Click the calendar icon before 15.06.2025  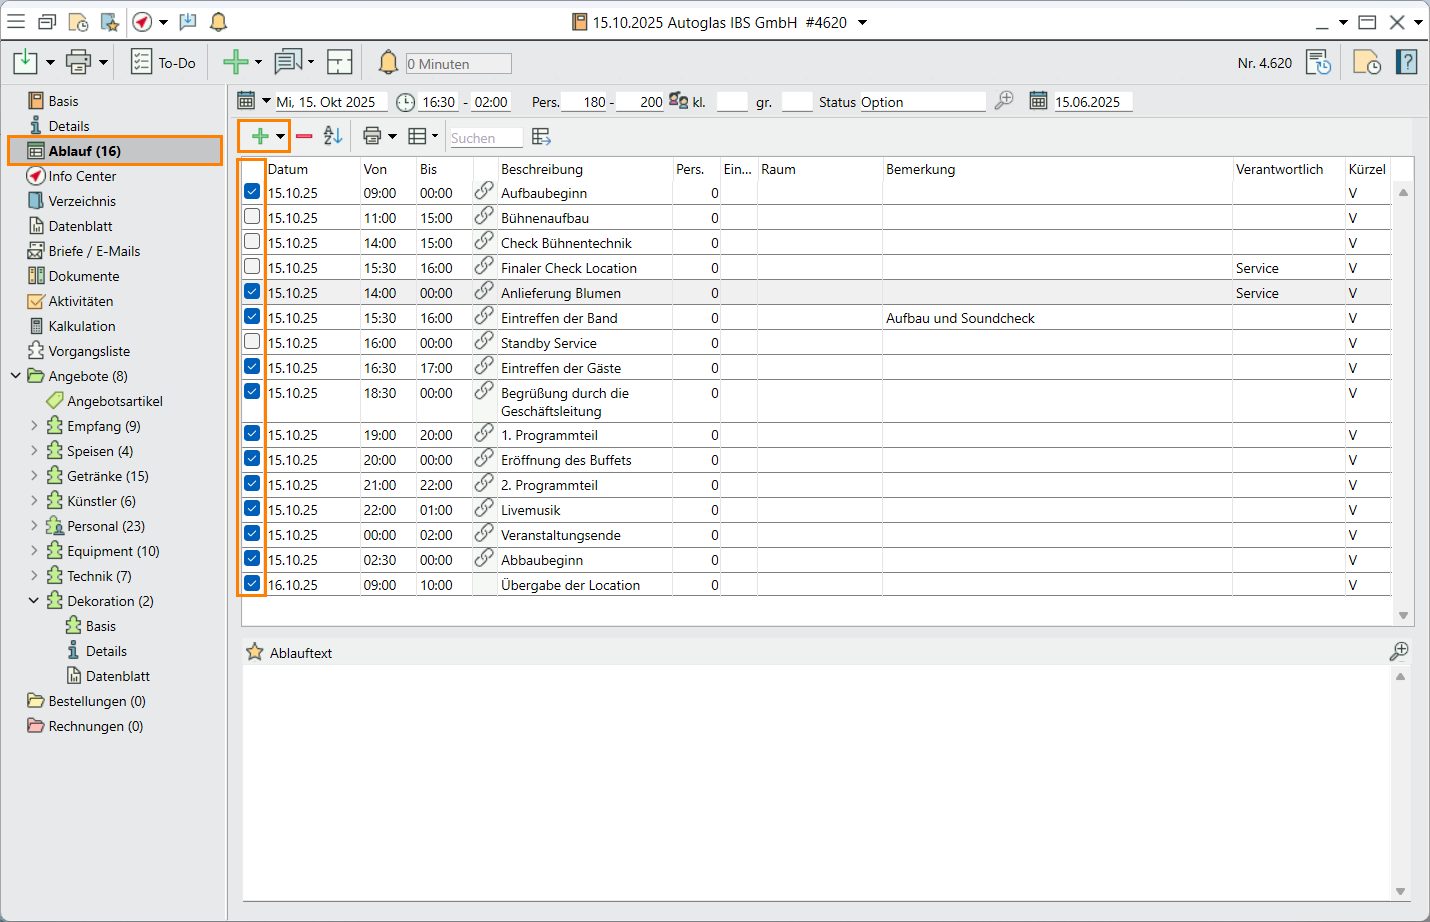tap(1038, 101)
